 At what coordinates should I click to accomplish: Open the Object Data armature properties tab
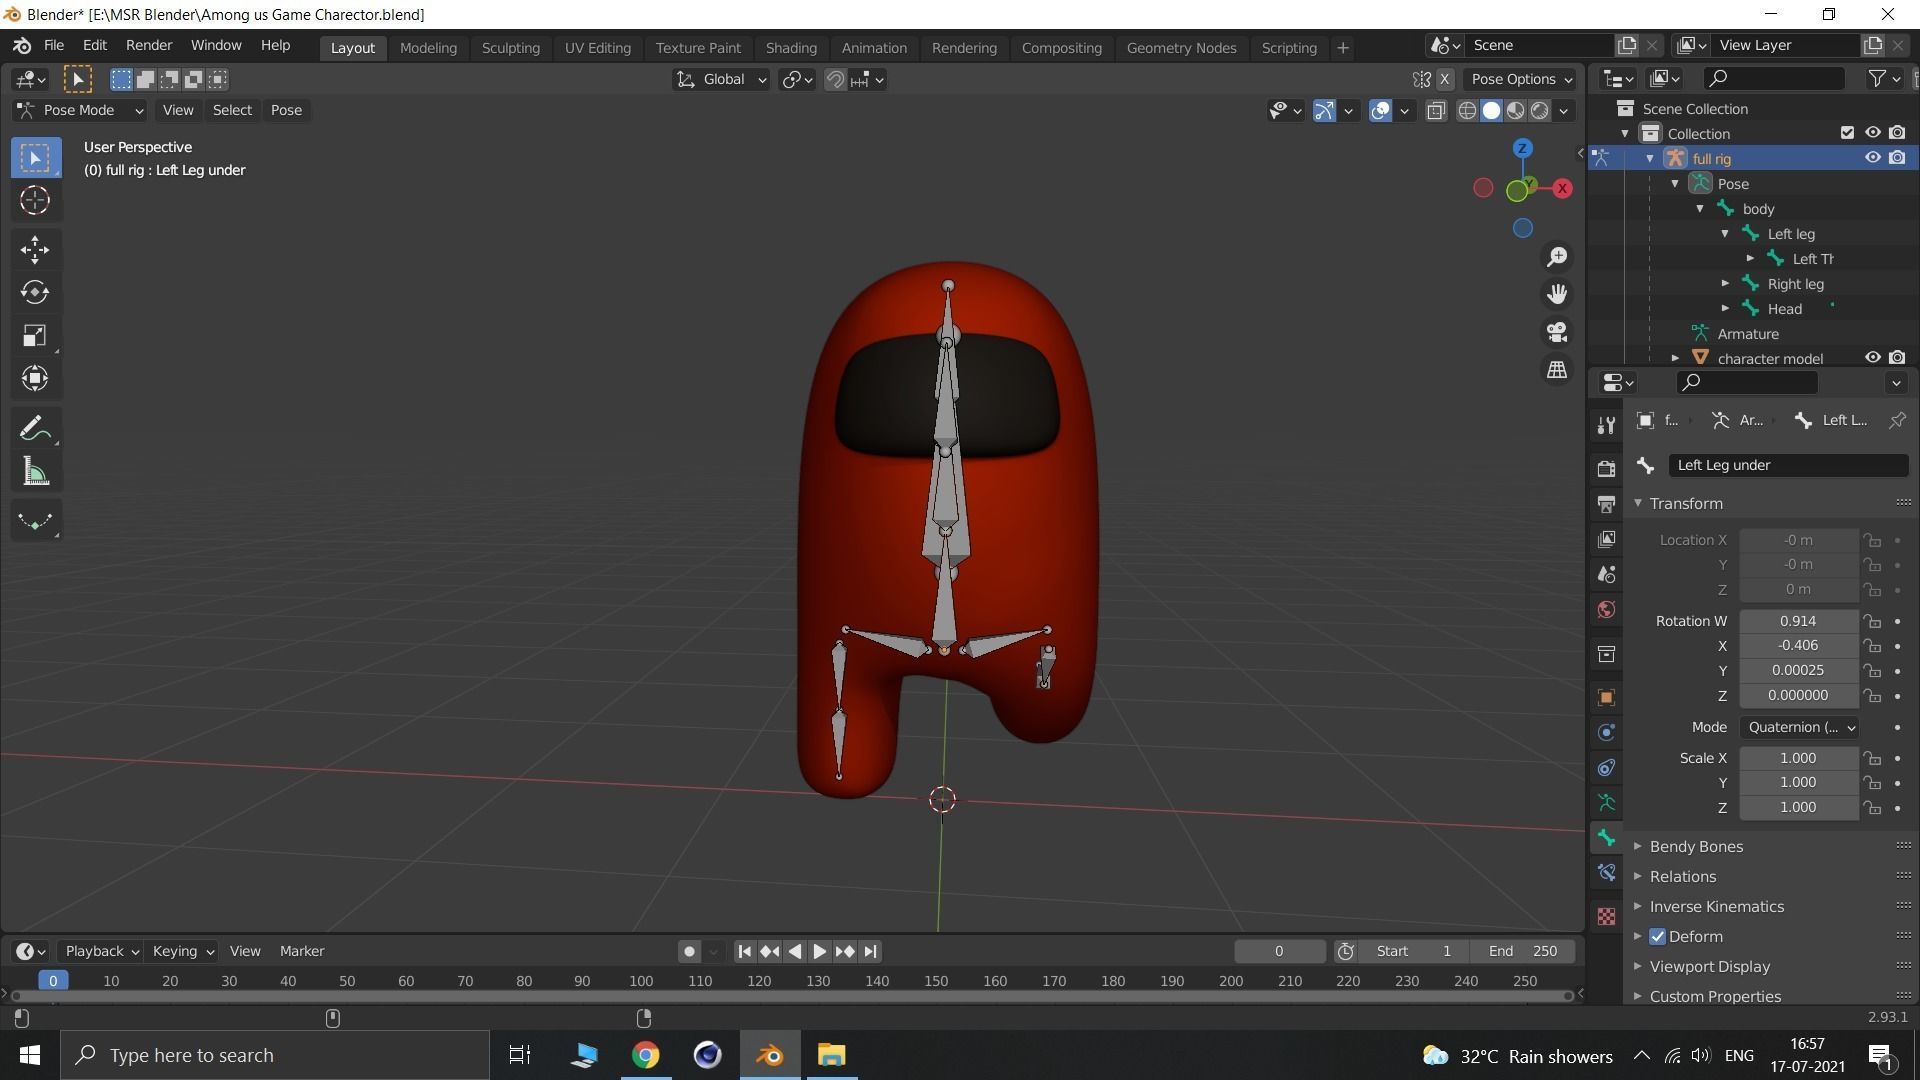point(1606,802)
